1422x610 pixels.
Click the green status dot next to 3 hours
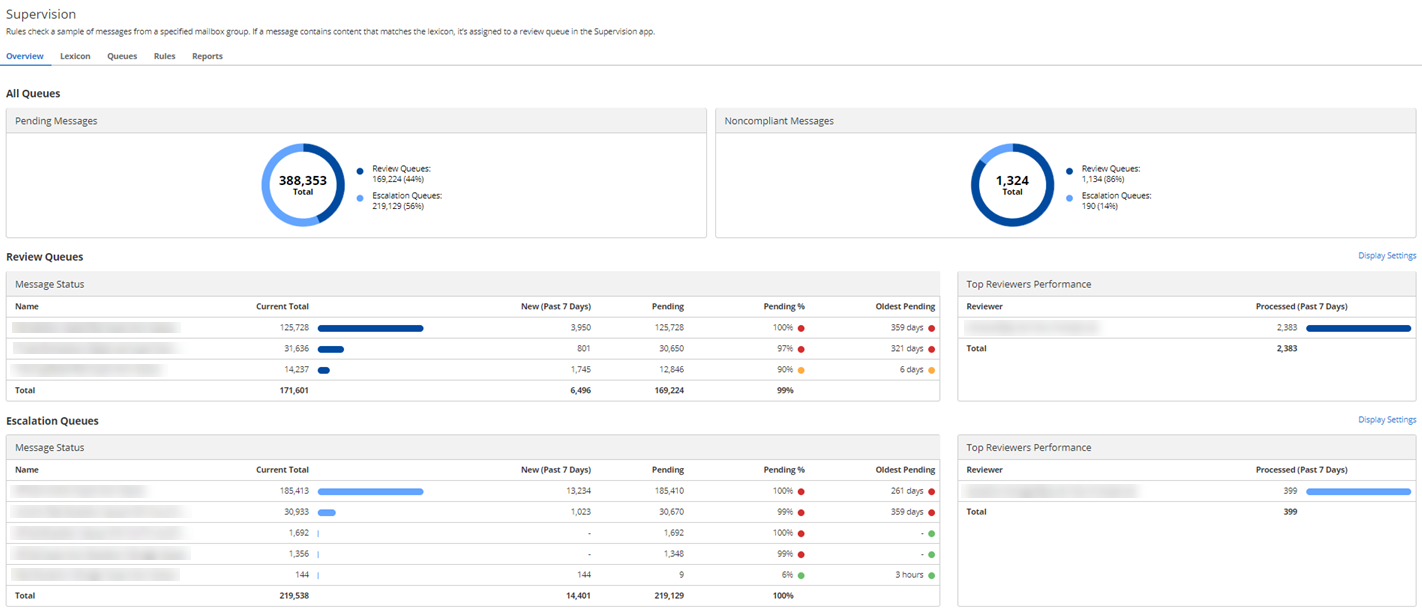pyautogui.click(x=930, y=574)
